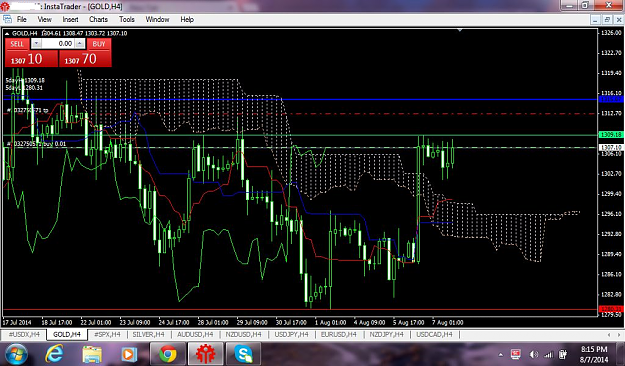This screenshot has height=366, width=625.
Task: Click the 8:15 PM taskbar clock
Action: 594,350
